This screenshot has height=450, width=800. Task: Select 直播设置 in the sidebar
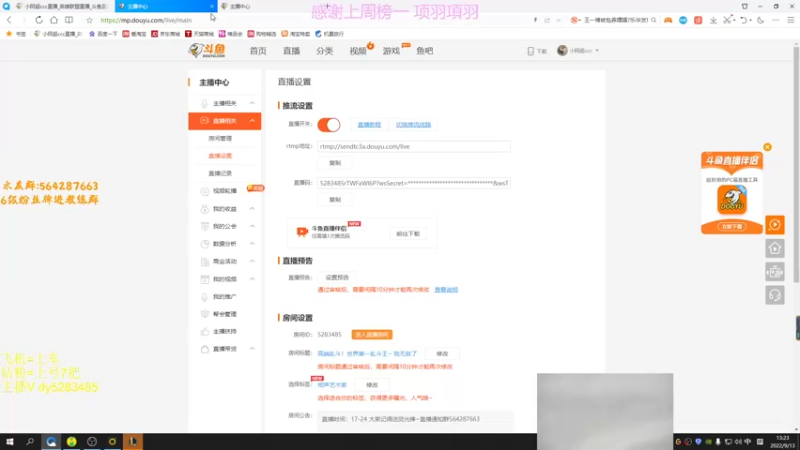[x=220, y=156]
